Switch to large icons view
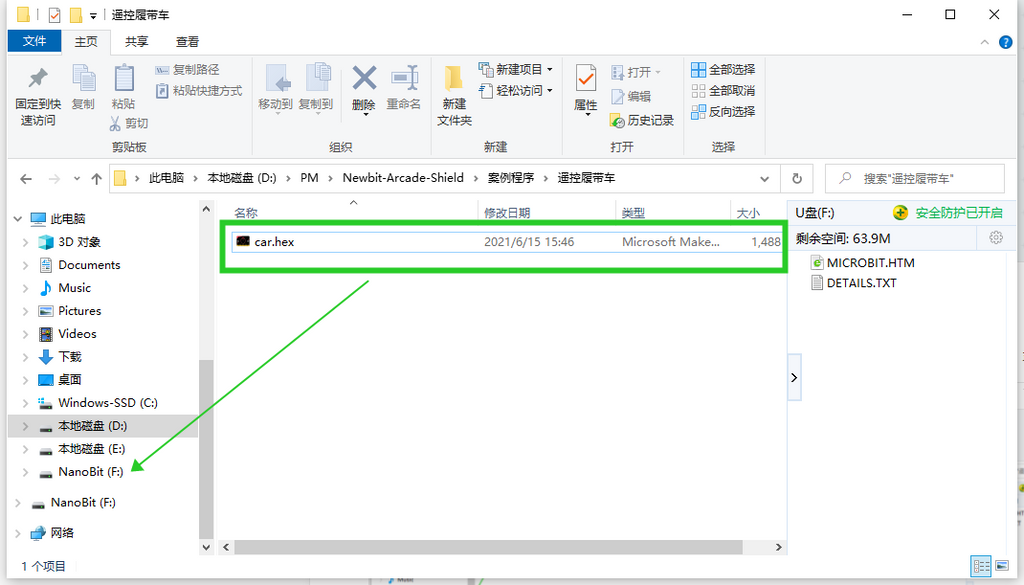 1000,566
